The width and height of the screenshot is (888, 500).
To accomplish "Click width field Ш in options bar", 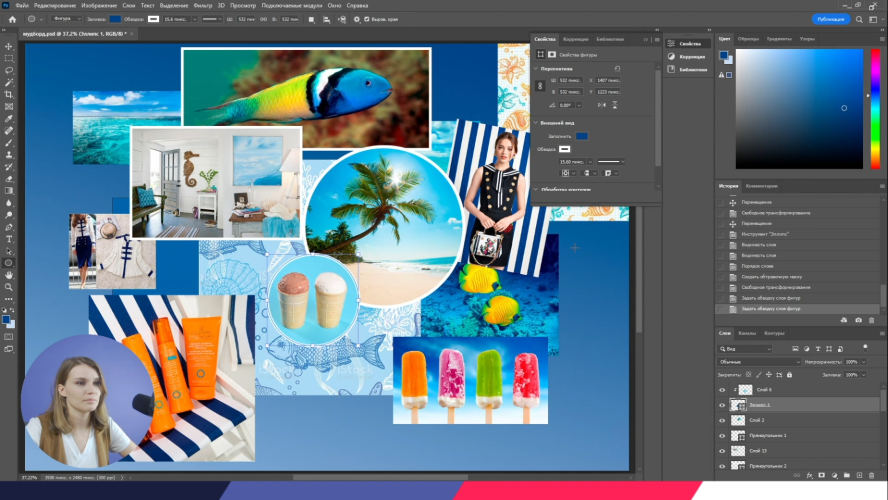I will [x=246, y=19].
